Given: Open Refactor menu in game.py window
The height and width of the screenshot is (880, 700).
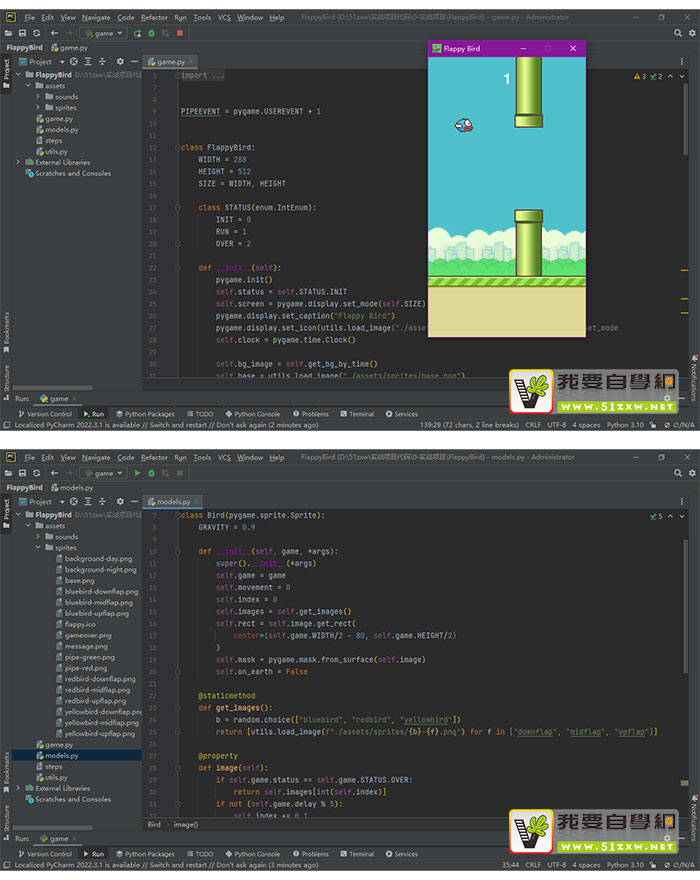Looking at the screenshot, I should tap(154, 17).
